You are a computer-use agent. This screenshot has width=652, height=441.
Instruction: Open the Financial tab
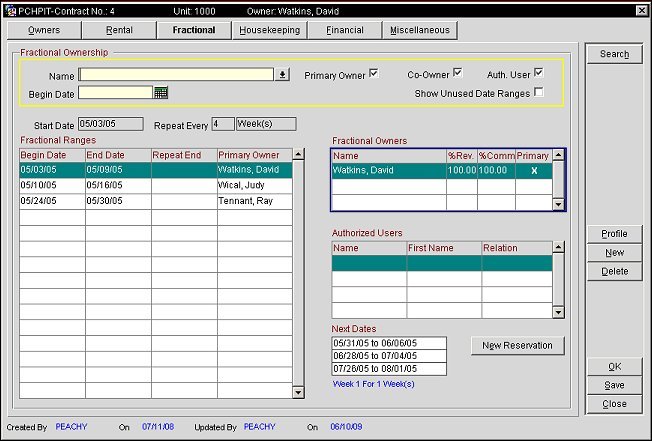point(344,30)
